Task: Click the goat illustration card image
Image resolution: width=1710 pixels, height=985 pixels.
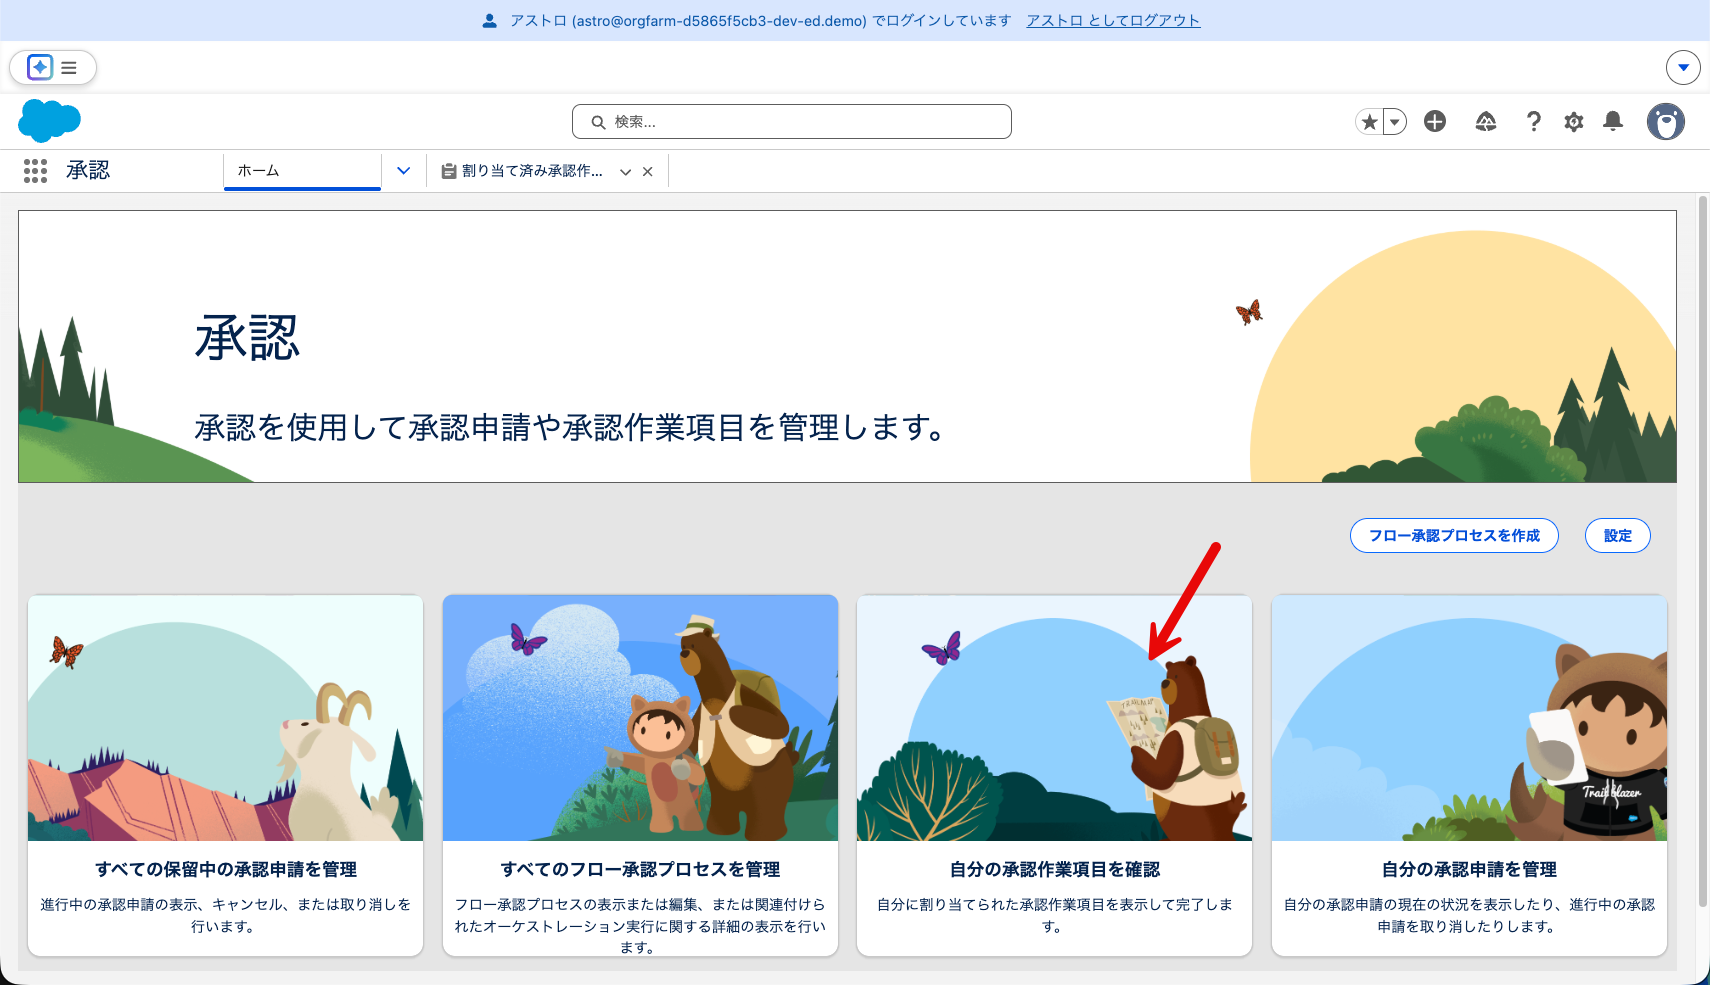Action: click(226, 718)
